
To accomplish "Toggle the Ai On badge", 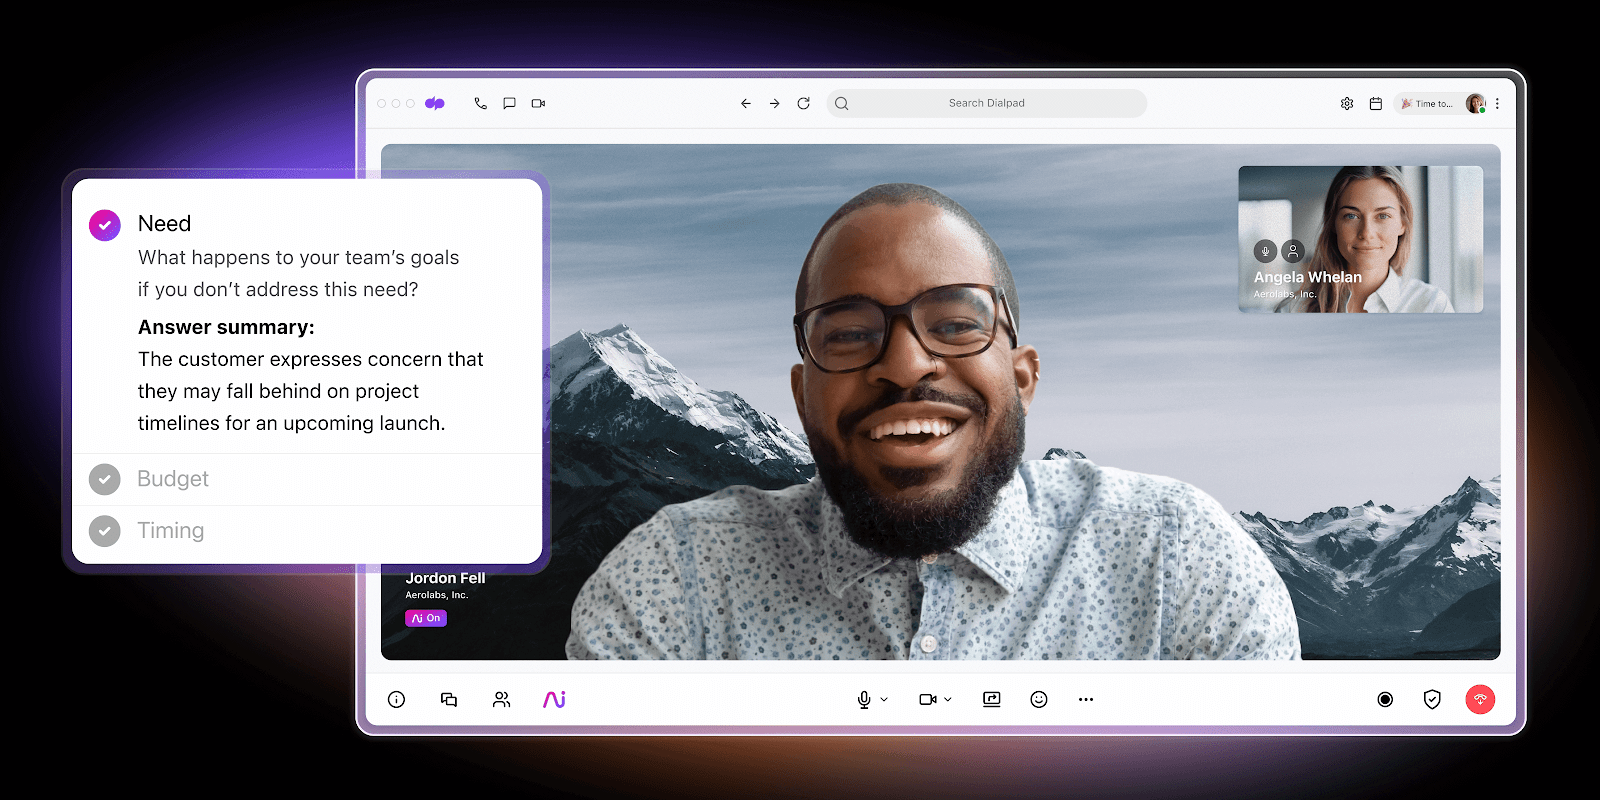I will pos(426,618).
